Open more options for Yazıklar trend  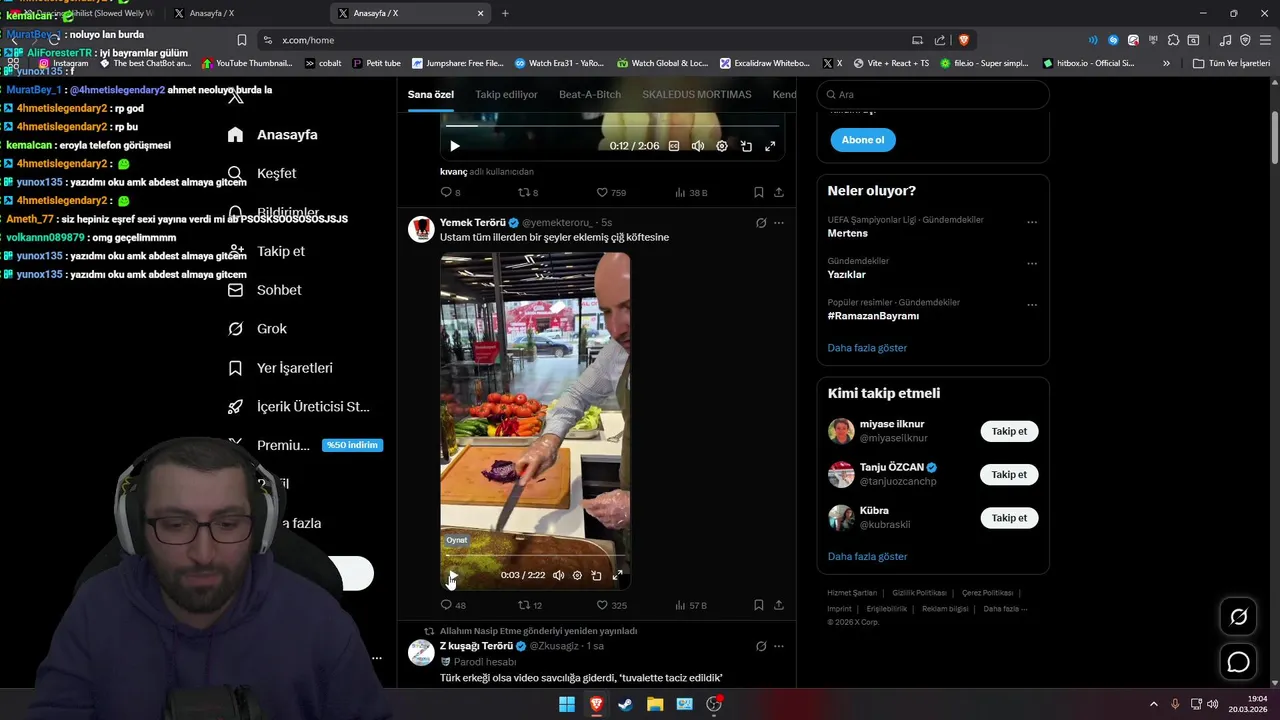click(1032, 264)
